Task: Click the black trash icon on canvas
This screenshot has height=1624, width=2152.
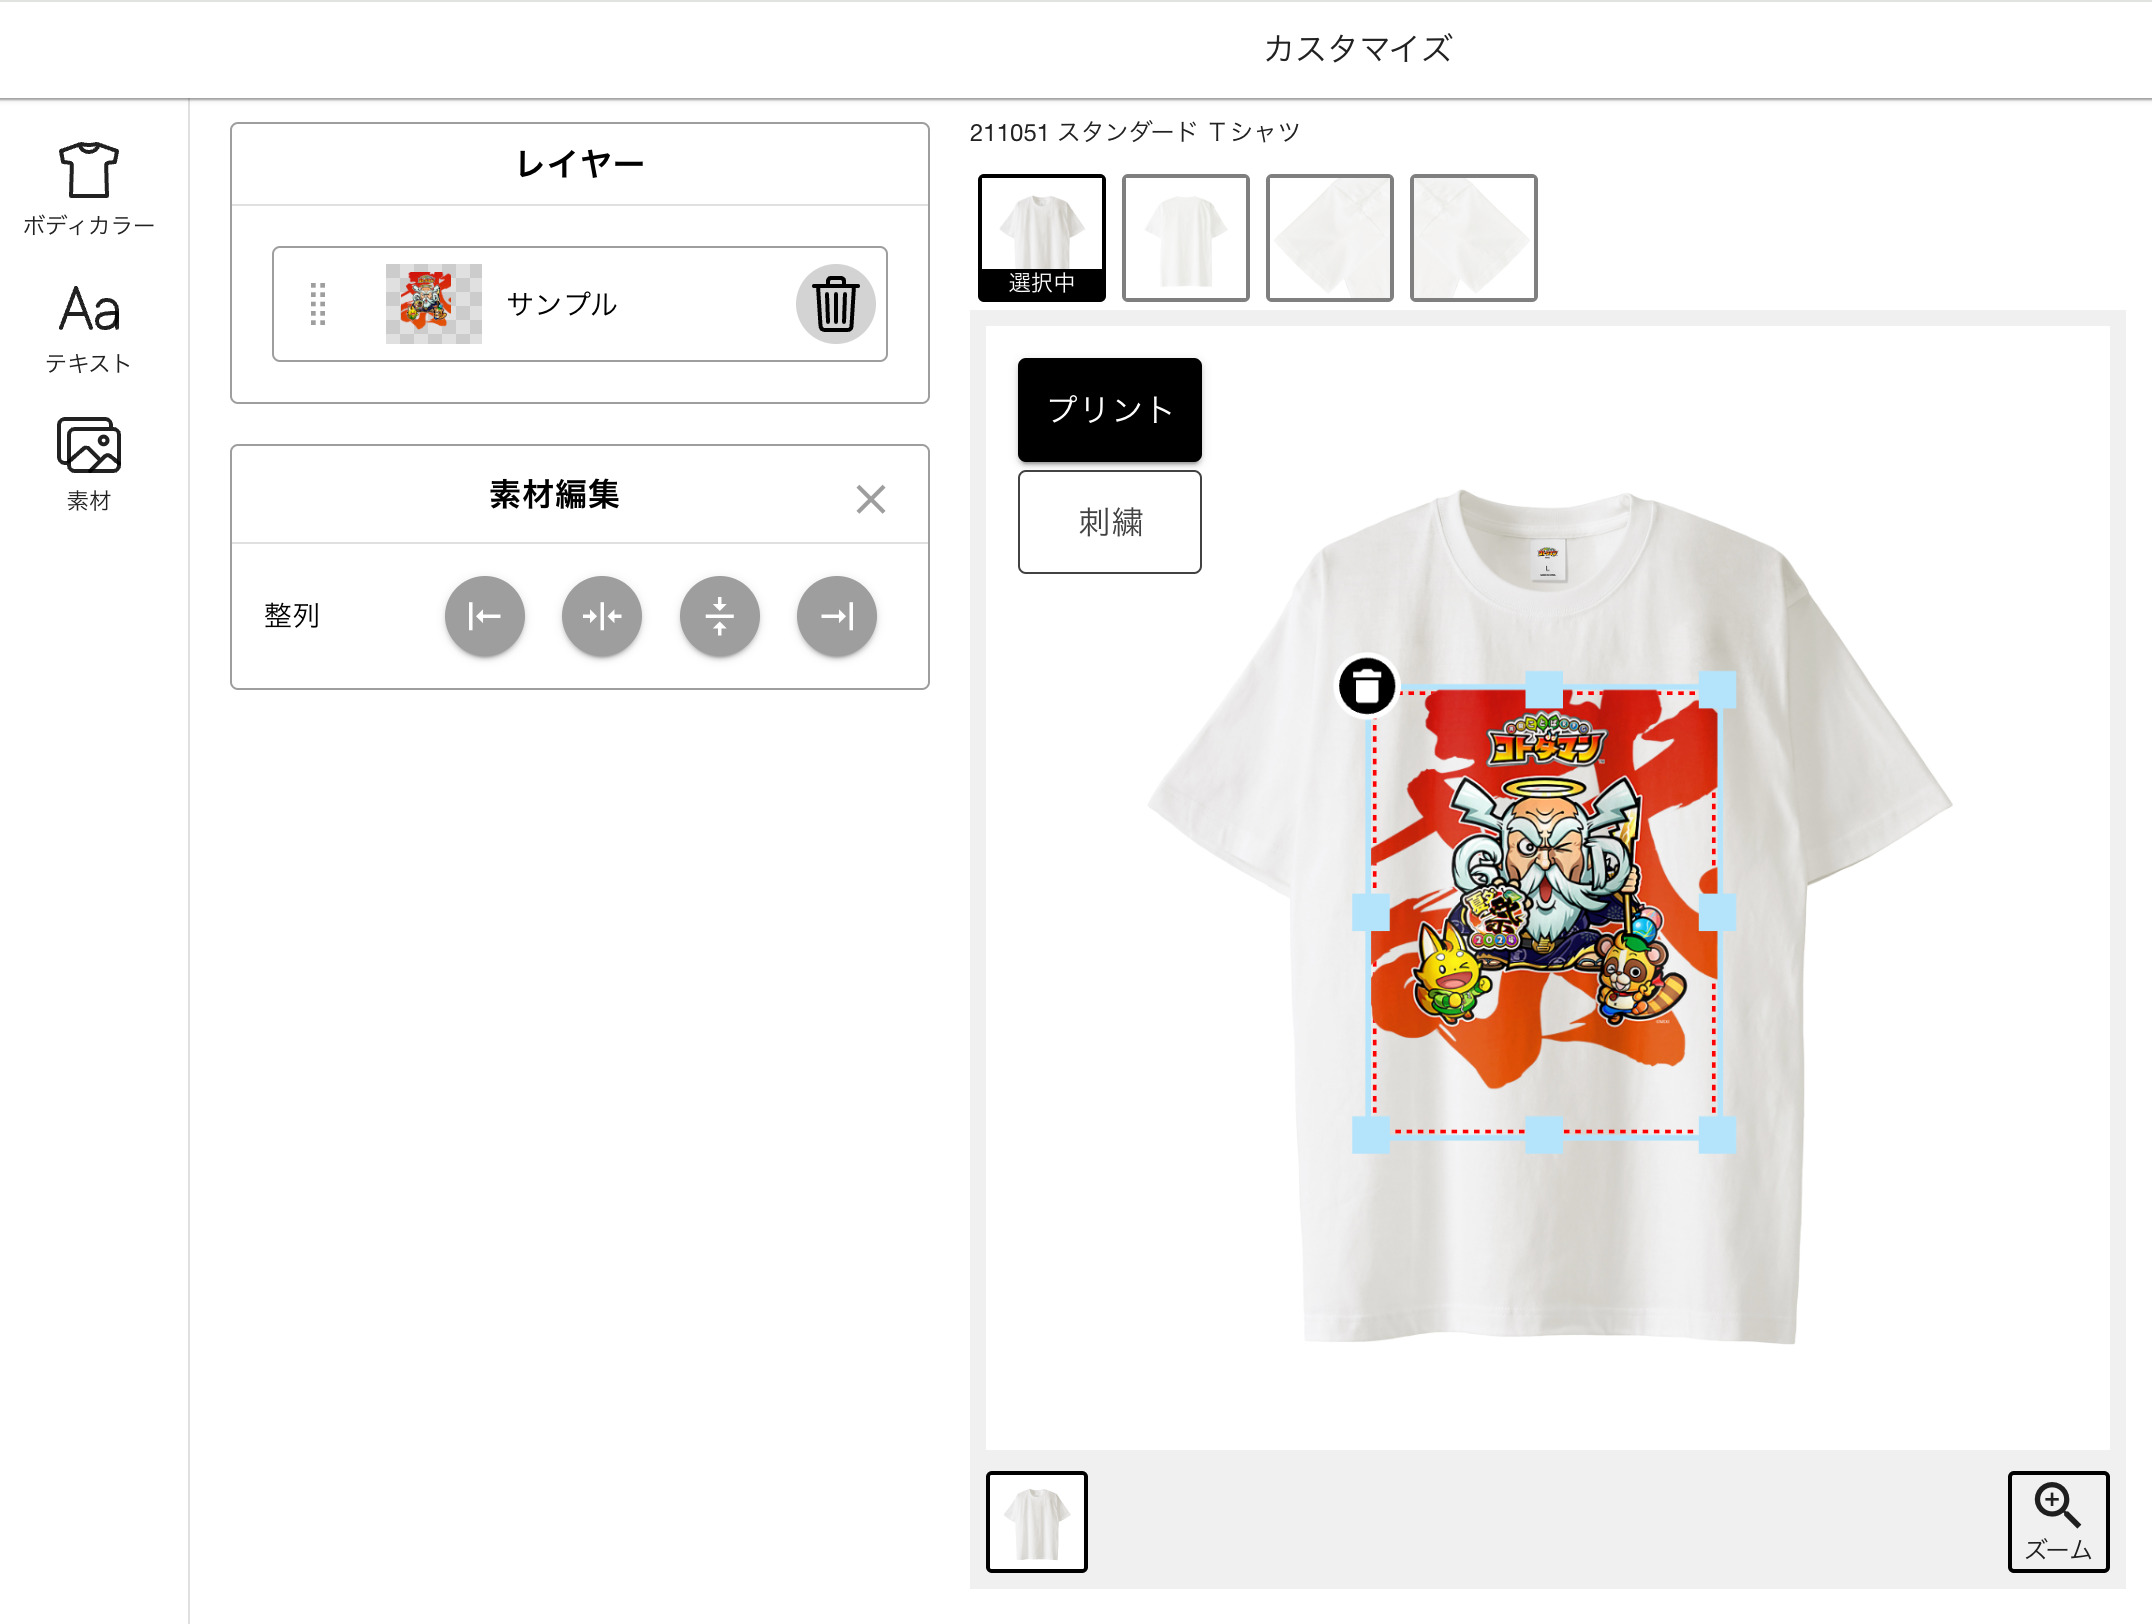Action: (x=1367, y=686)
